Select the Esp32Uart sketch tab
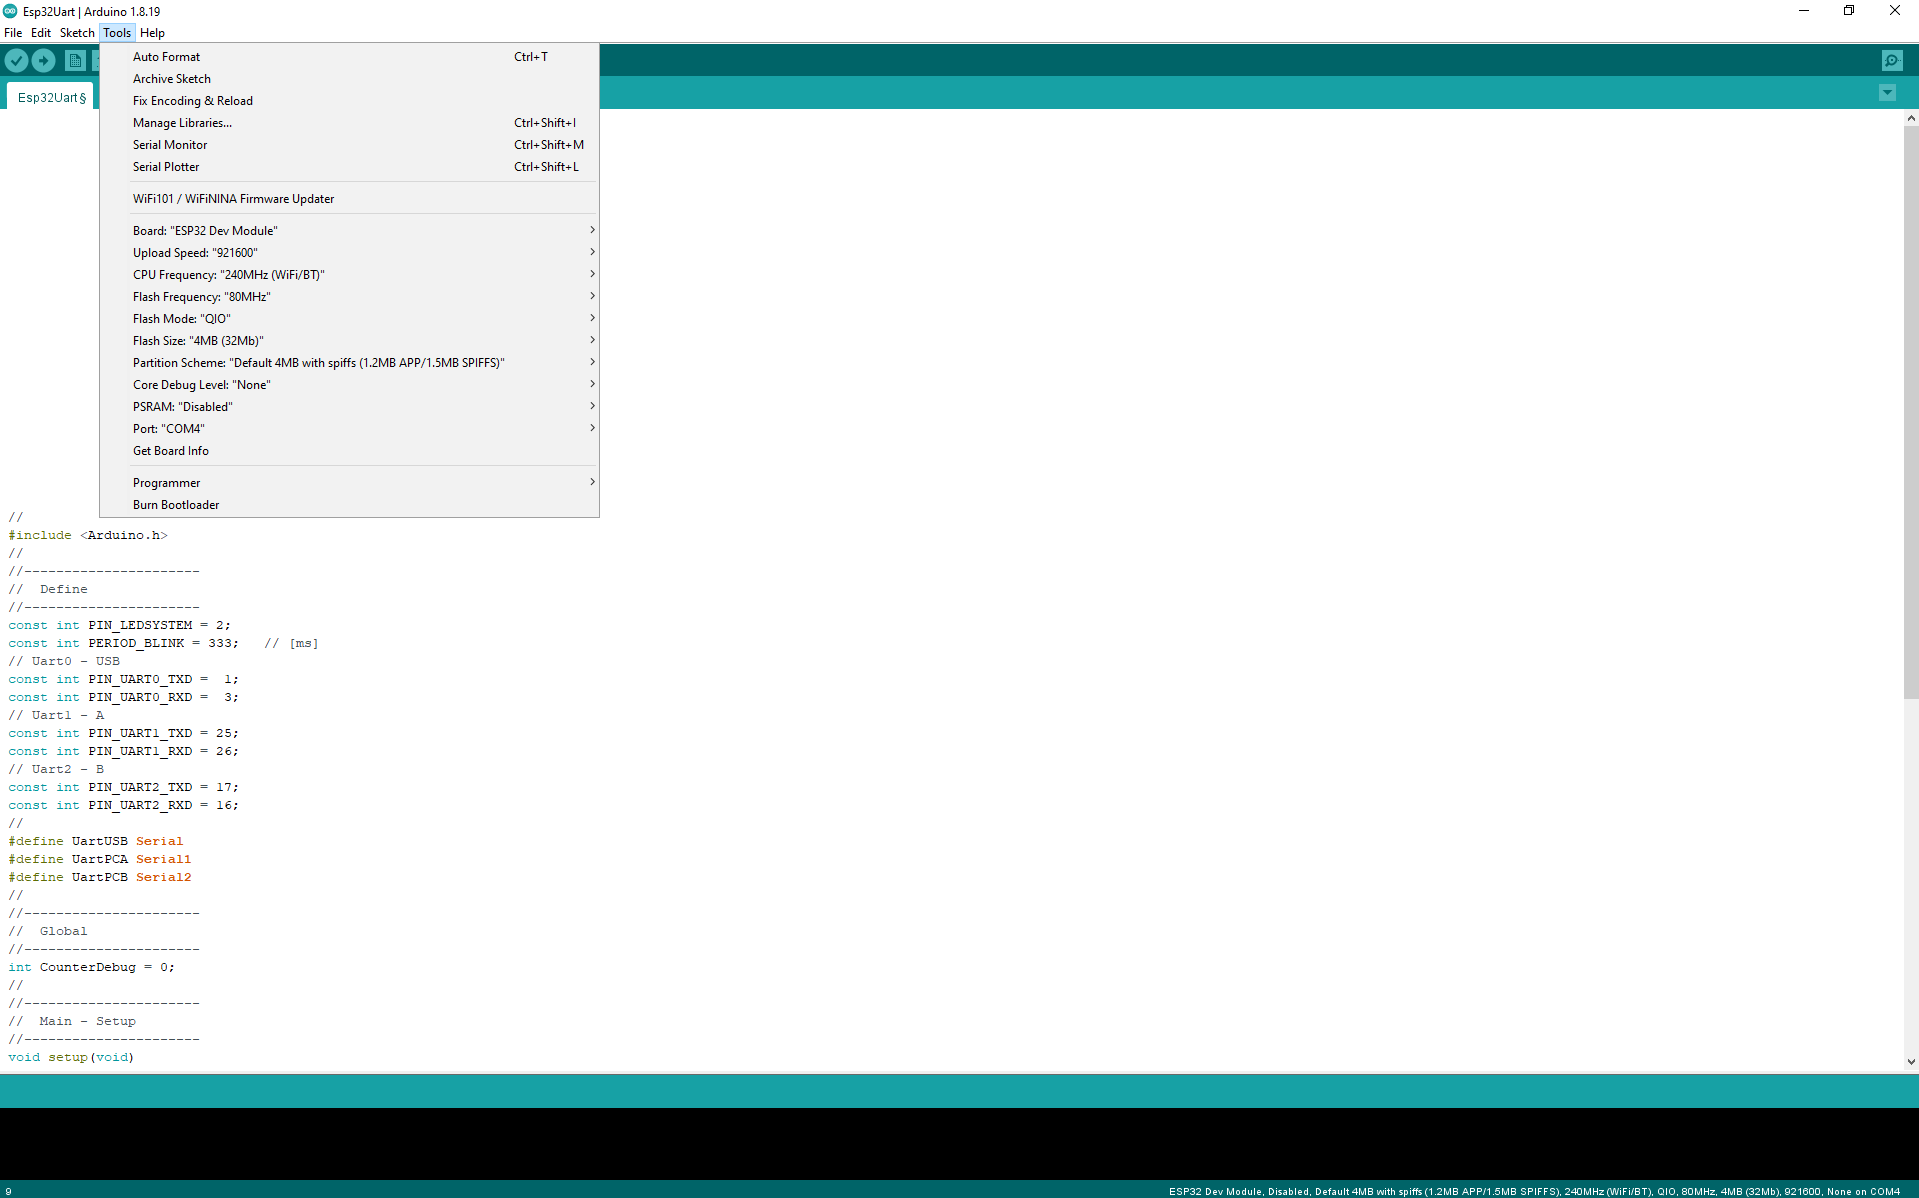1919x1198 pixels. click(51, 97)
